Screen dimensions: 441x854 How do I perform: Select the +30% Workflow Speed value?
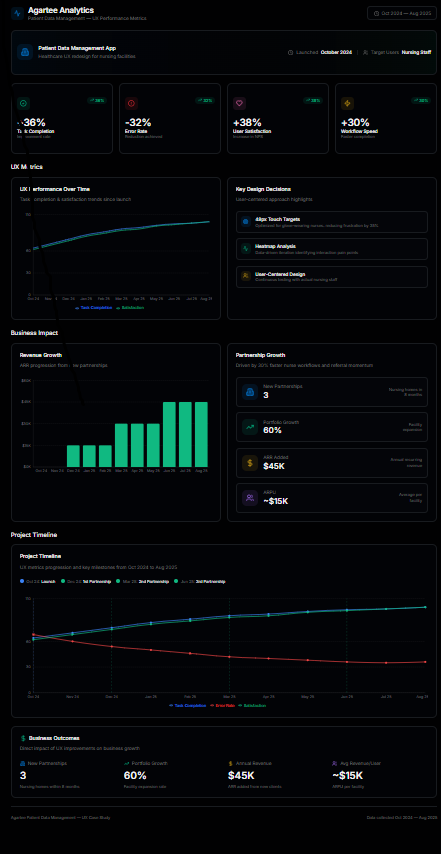point(356,122)
